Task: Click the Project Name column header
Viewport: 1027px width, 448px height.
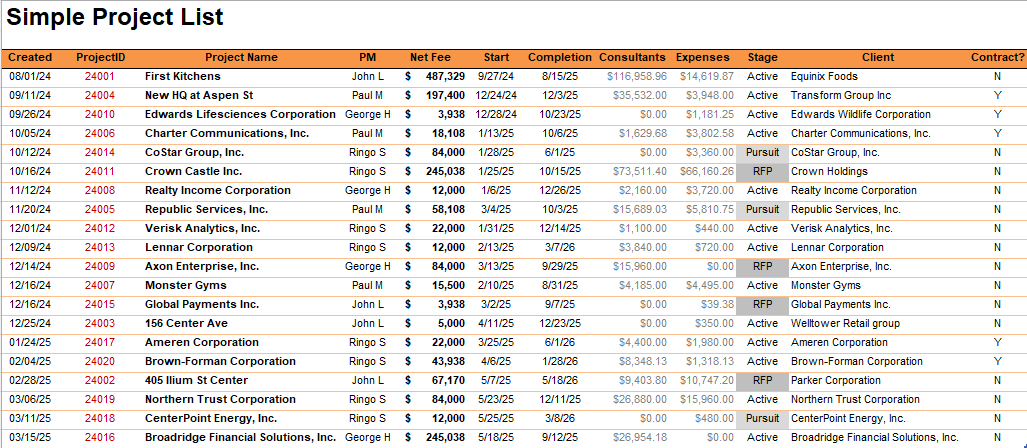Action: pyautogui.click(x=241, y=58)
